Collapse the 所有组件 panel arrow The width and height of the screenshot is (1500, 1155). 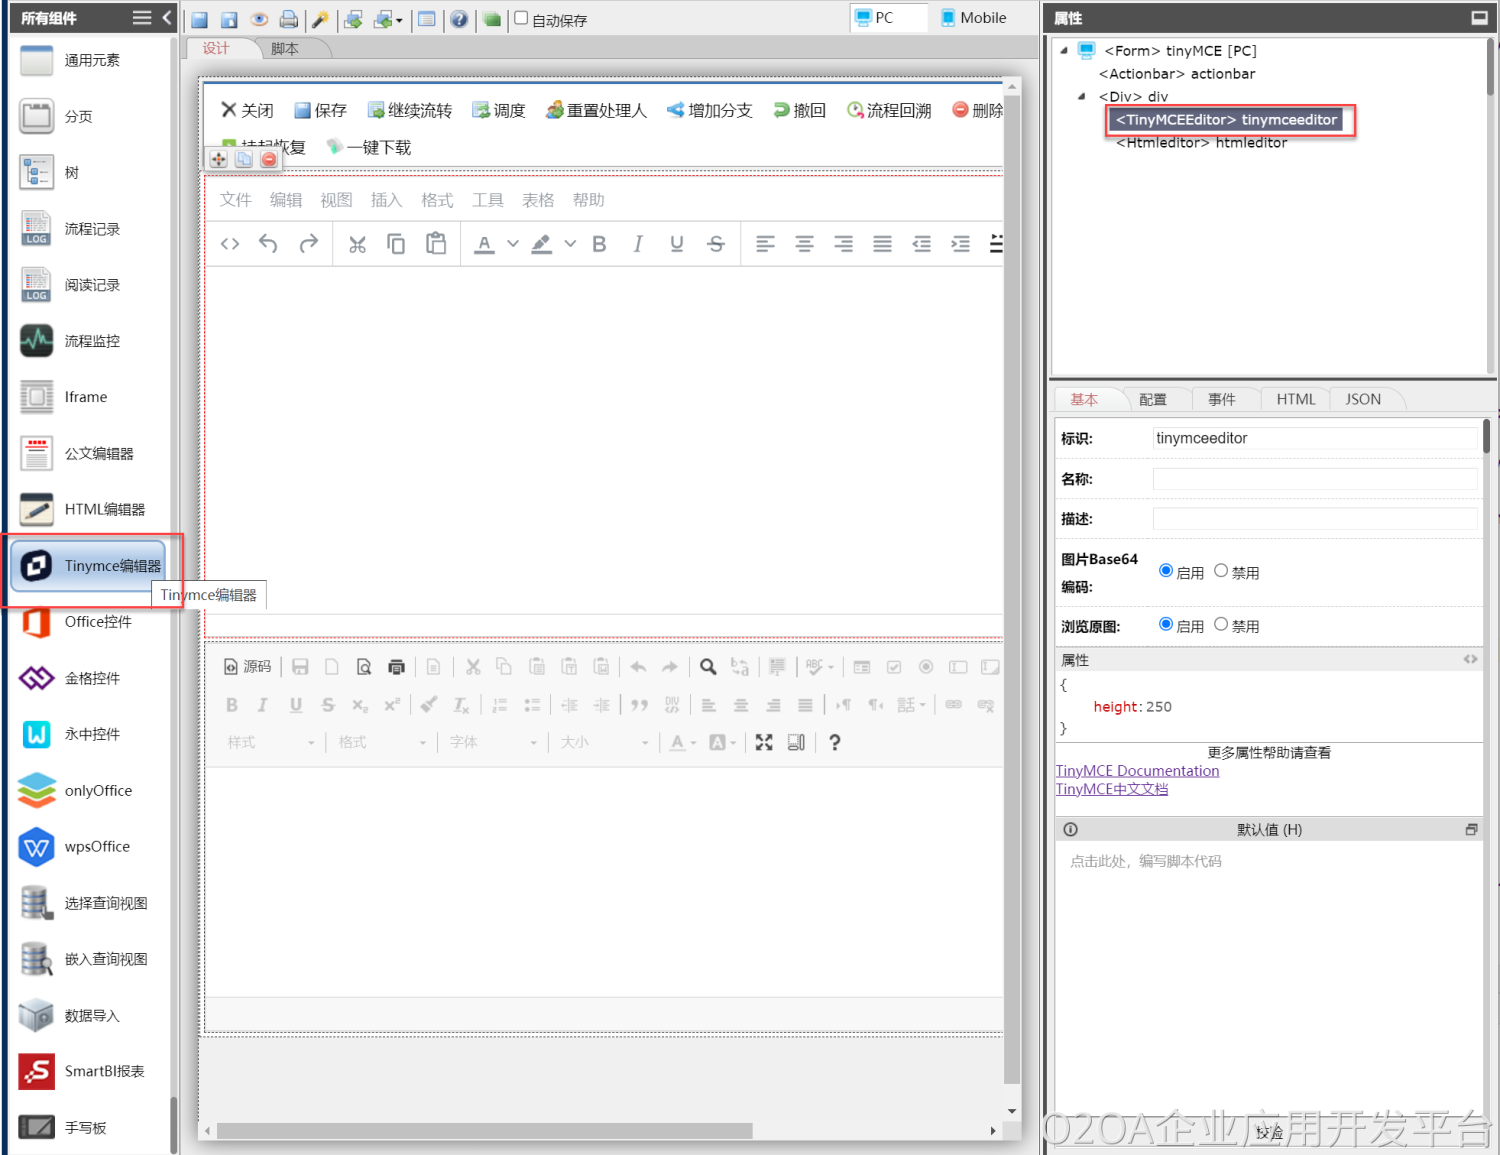pyautogui.click(x=167, y=18)
